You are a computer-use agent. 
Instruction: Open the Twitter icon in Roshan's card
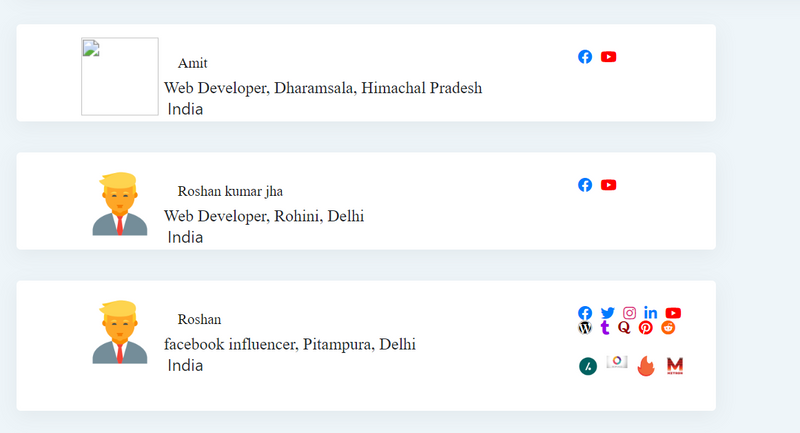[x=608, y=313]
